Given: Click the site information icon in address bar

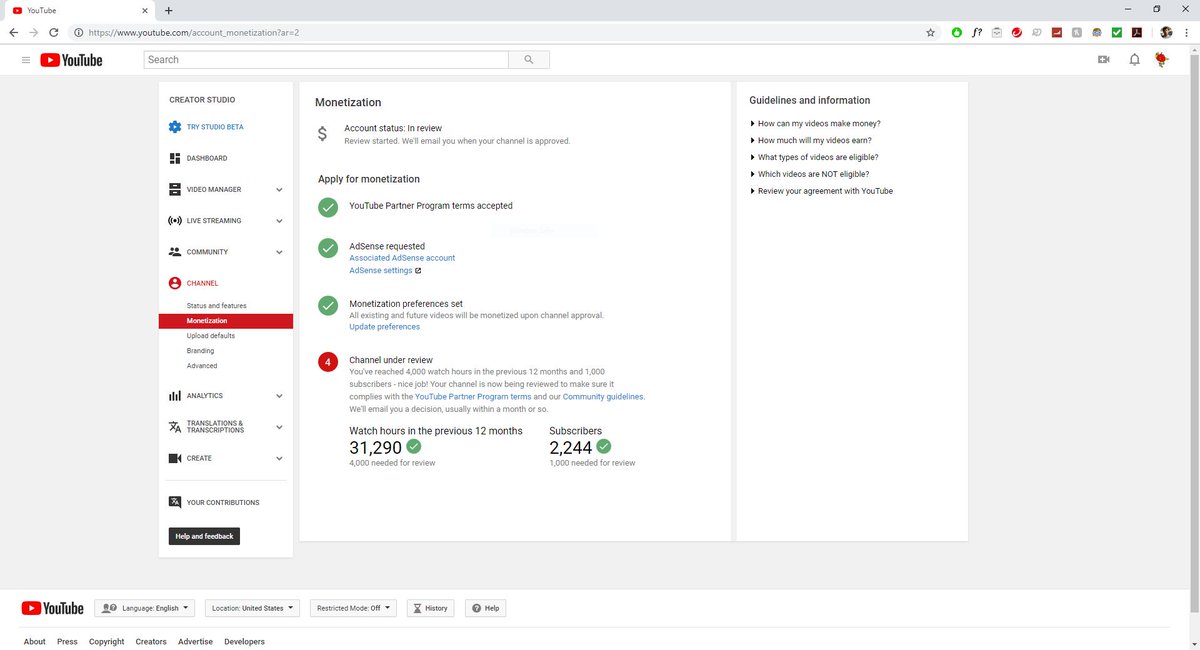Looking at the screenshot, I should pos(79,32).
